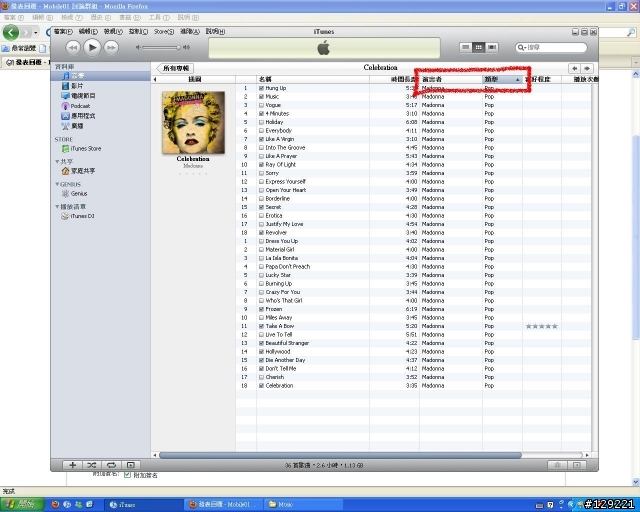The width and height of the screenshot is (640, 512).
Task: Show artwork viewer button at bottom
Action: (131, 465)
